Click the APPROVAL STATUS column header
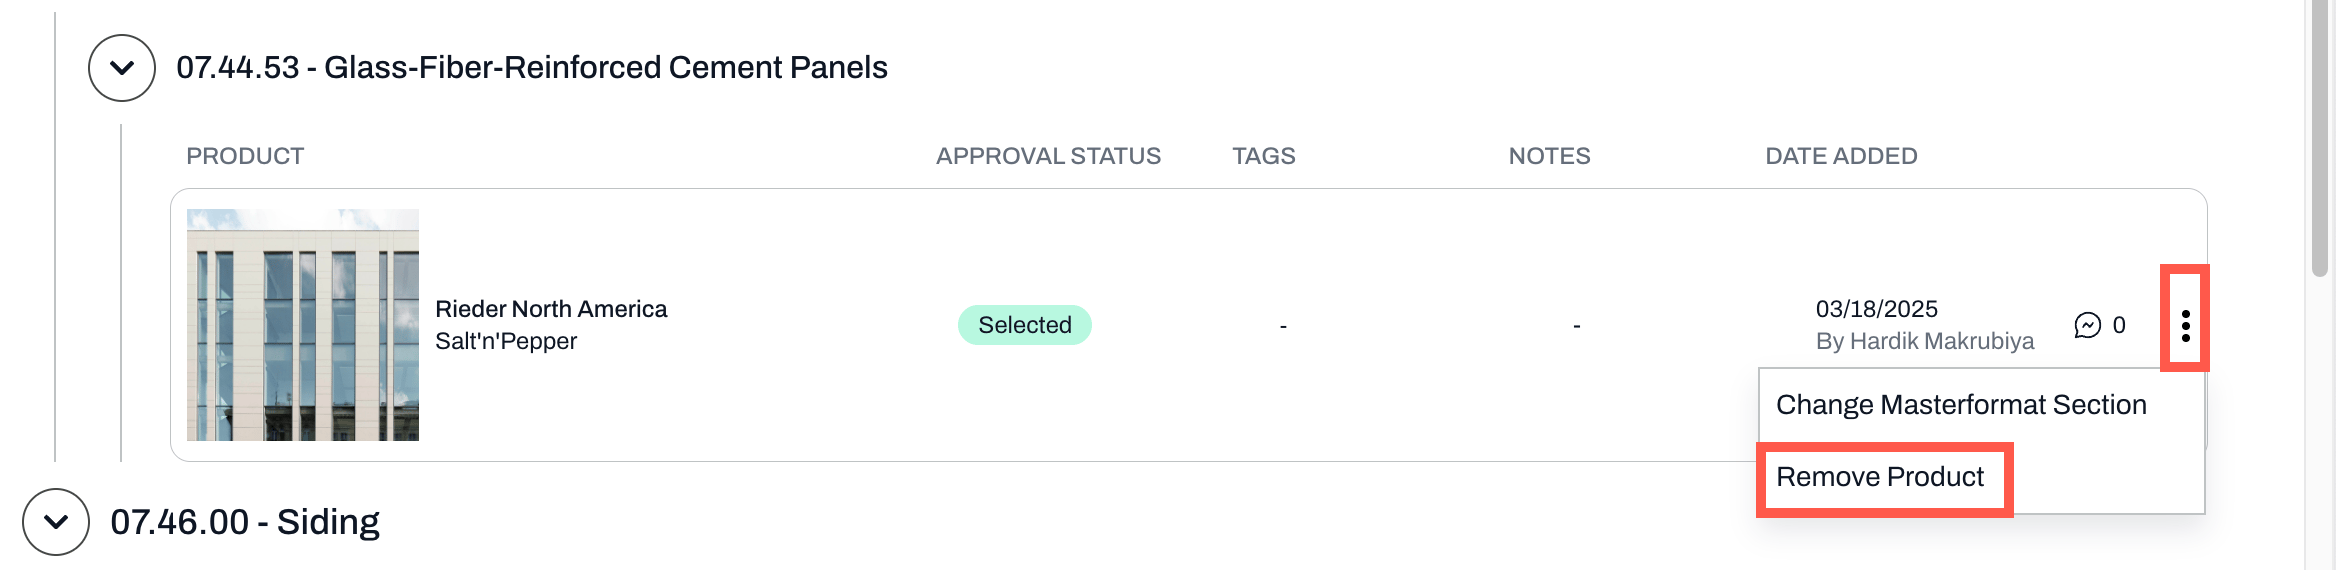This screenshot has height=570, width=2336. [1048, 156]
